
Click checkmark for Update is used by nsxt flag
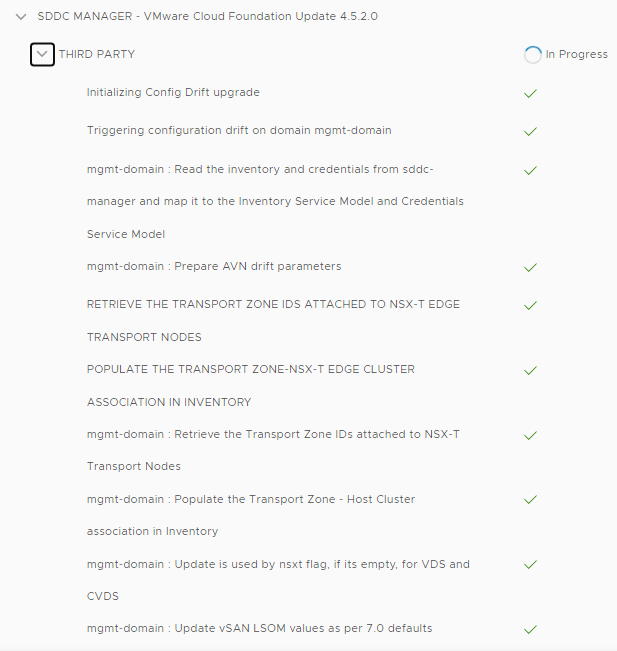pyautogui.click(x=531, y=565)
